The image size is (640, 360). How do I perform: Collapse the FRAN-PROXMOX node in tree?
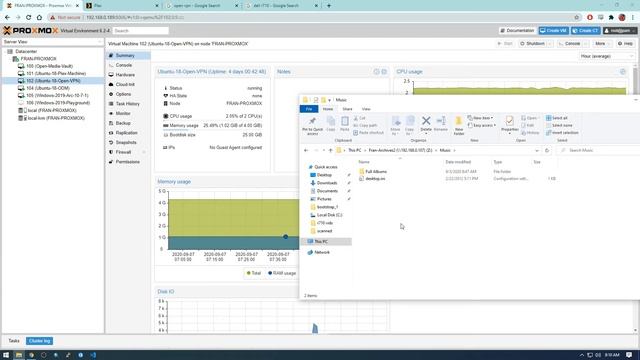click(10, 59)
